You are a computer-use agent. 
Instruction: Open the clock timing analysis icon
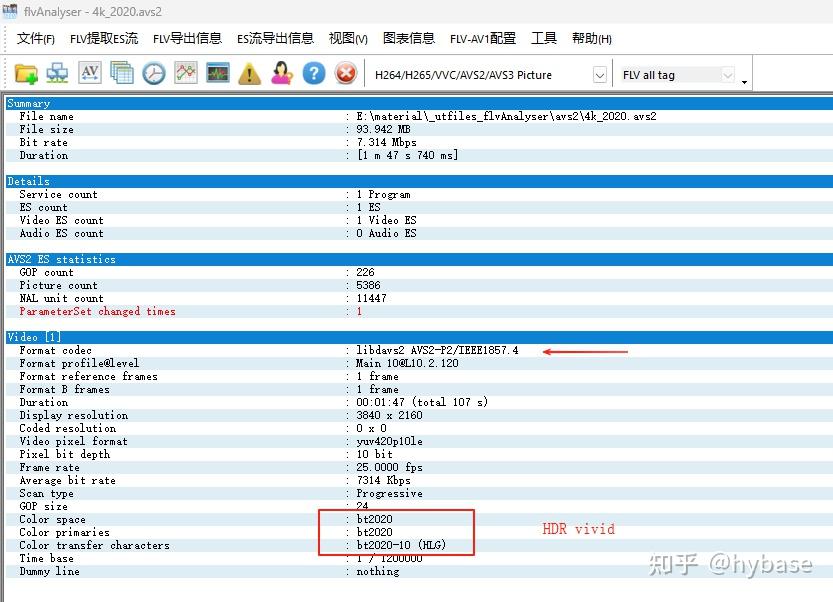153,72
